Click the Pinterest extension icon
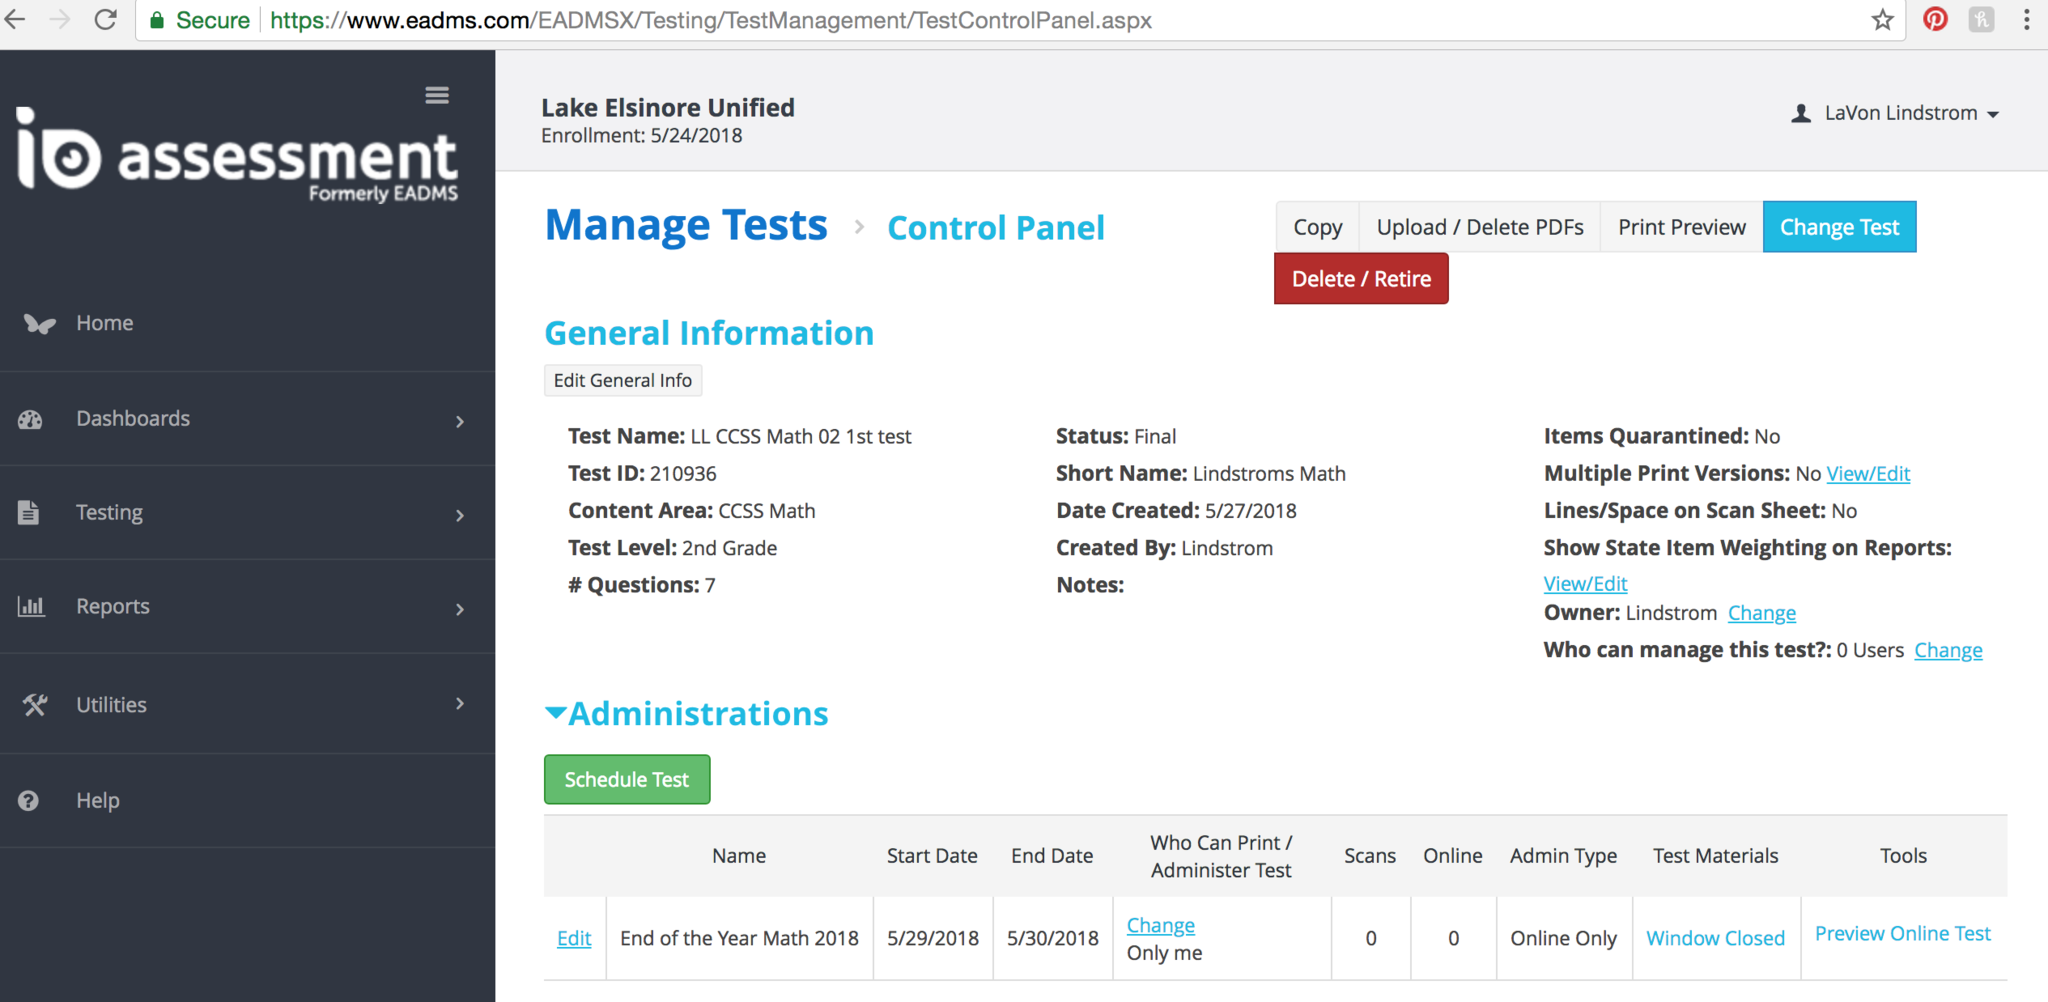The image size is (2048, 1002). click(x=1935, y=20)
